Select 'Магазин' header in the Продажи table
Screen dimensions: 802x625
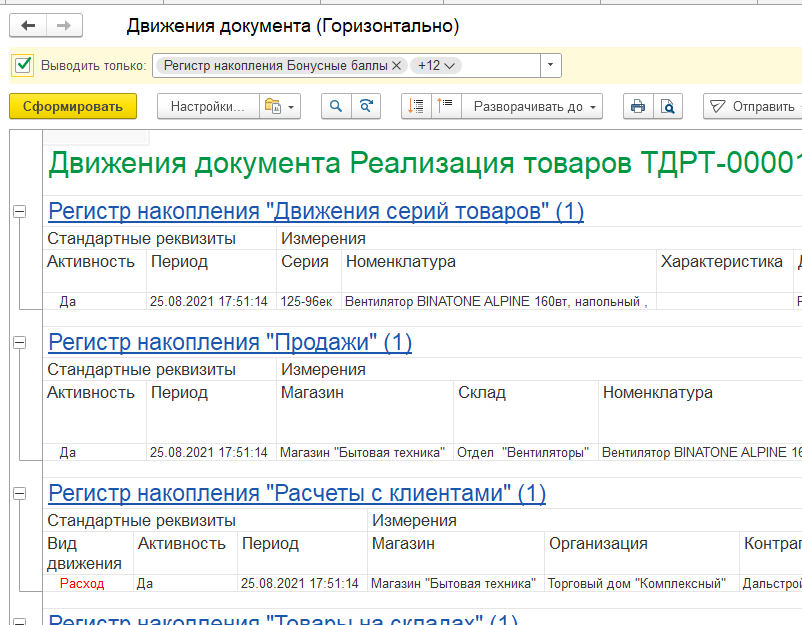coord(365,412)
